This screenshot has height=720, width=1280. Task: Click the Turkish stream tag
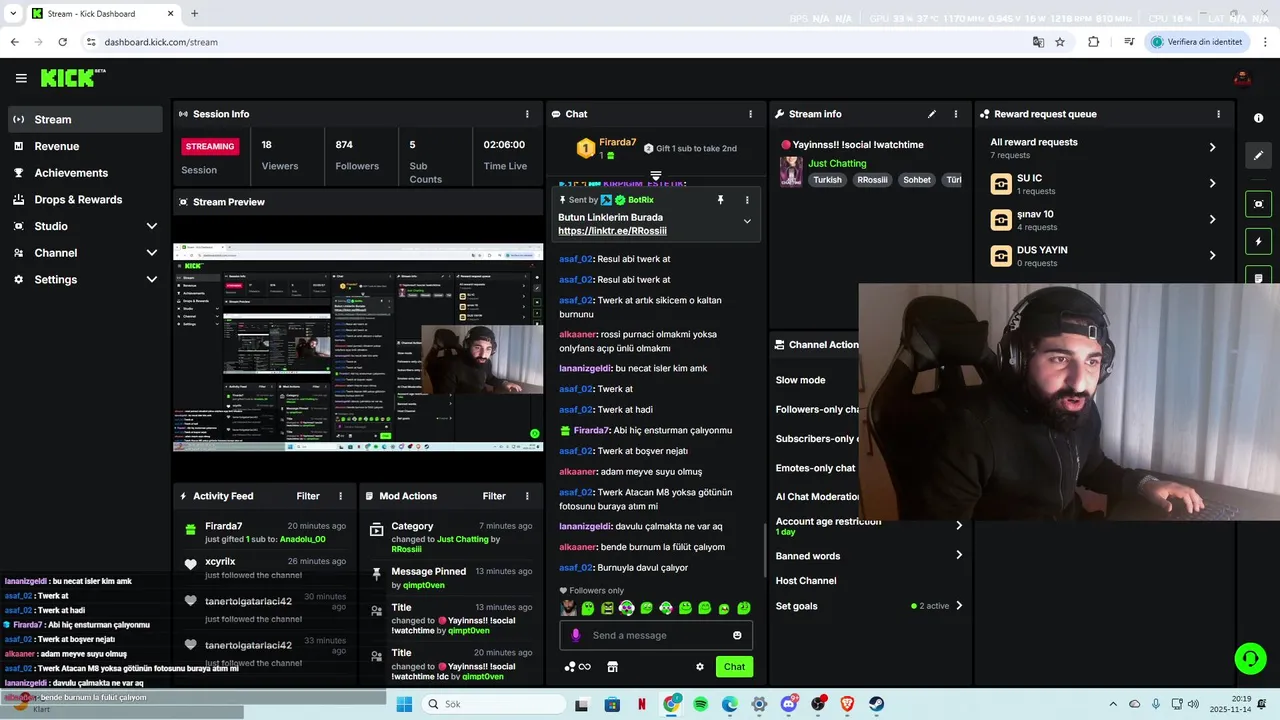[x=827, y=180]
